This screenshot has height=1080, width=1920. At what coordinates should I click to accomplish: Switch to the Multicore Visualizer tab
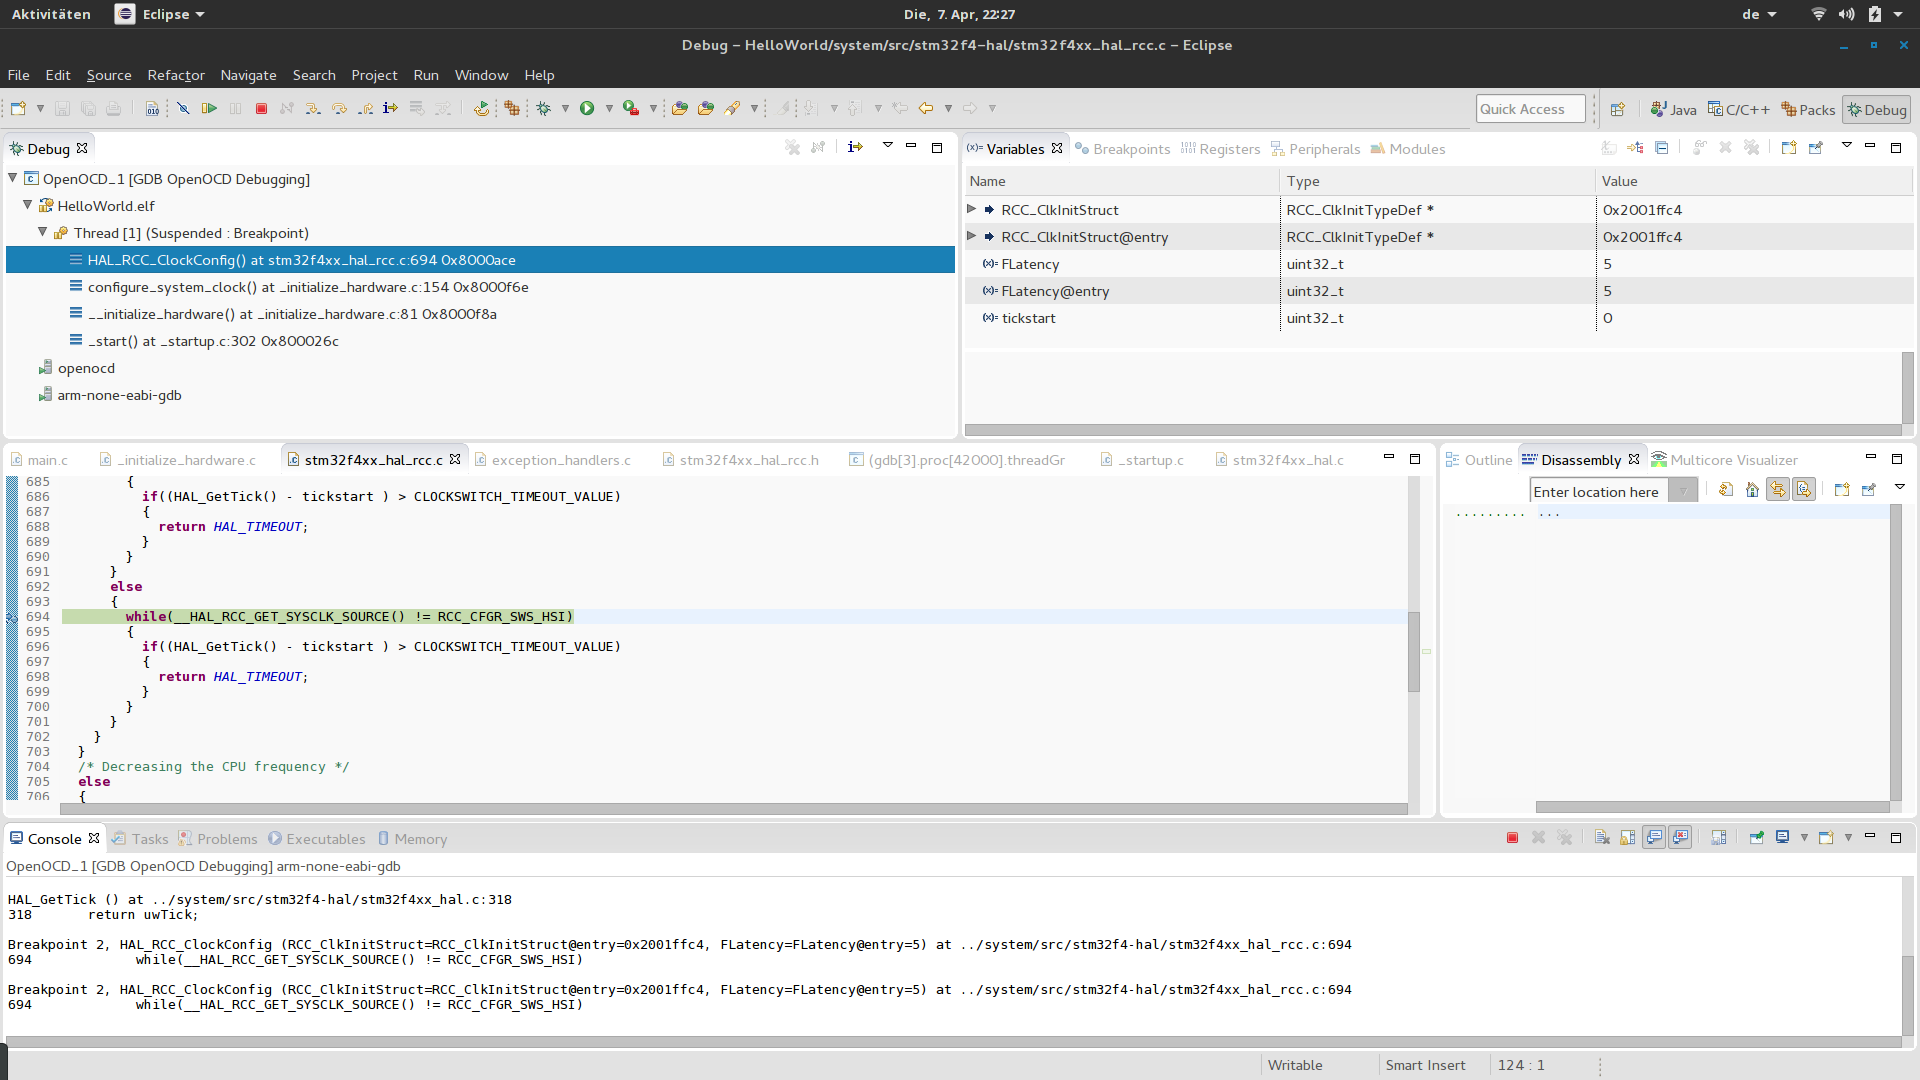click(1724, 460)
